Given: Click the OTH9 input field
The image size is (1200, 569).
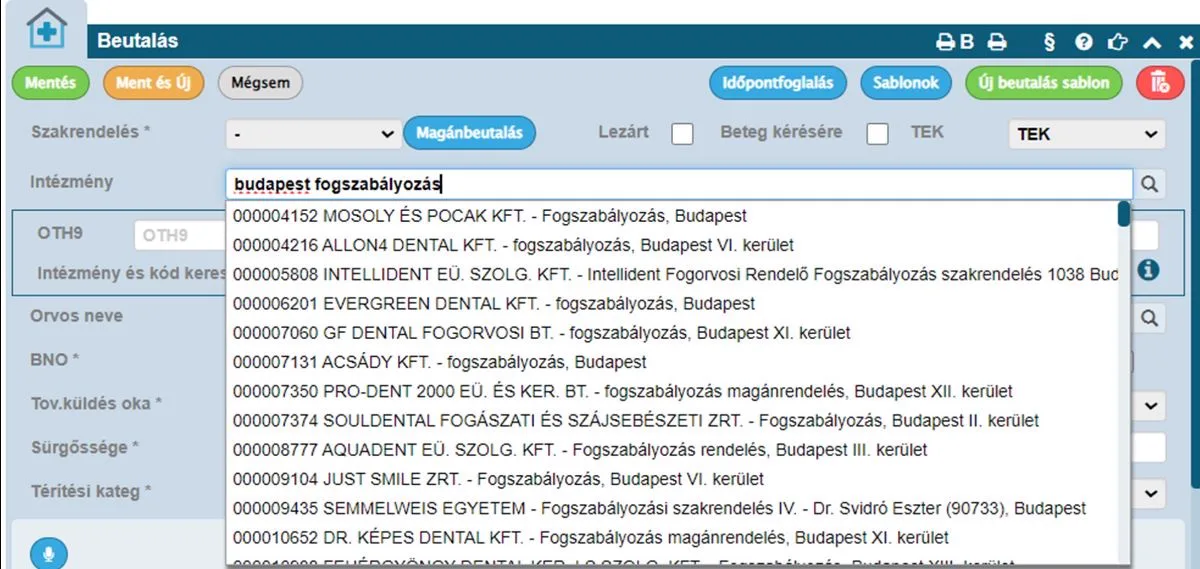Looking at the screenshot, I should click(x=180, y=235).
